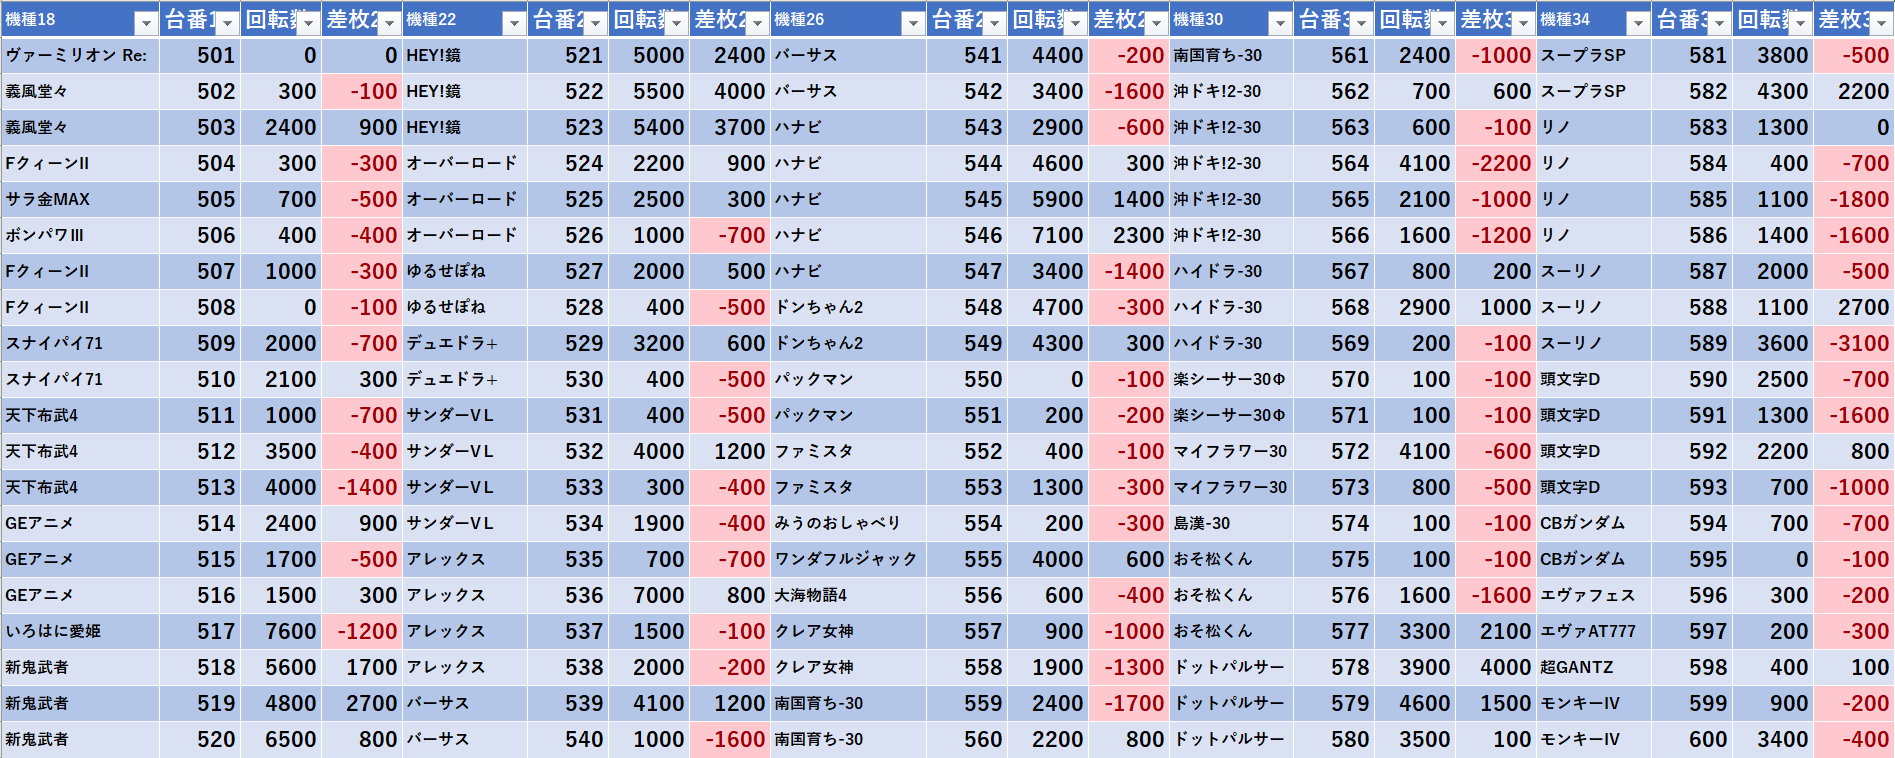Select the 大海物語4 cell

pyautogui.click(x=848, y=596)
